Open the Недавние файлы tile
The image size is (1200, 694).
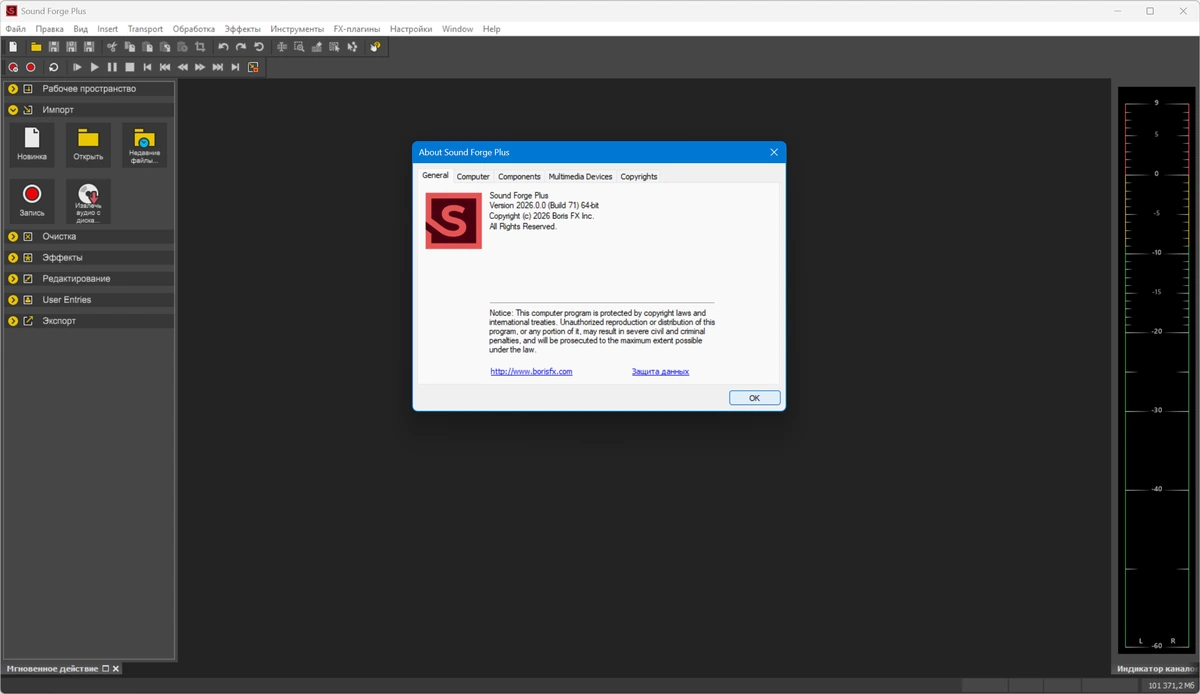coord(144,145)
